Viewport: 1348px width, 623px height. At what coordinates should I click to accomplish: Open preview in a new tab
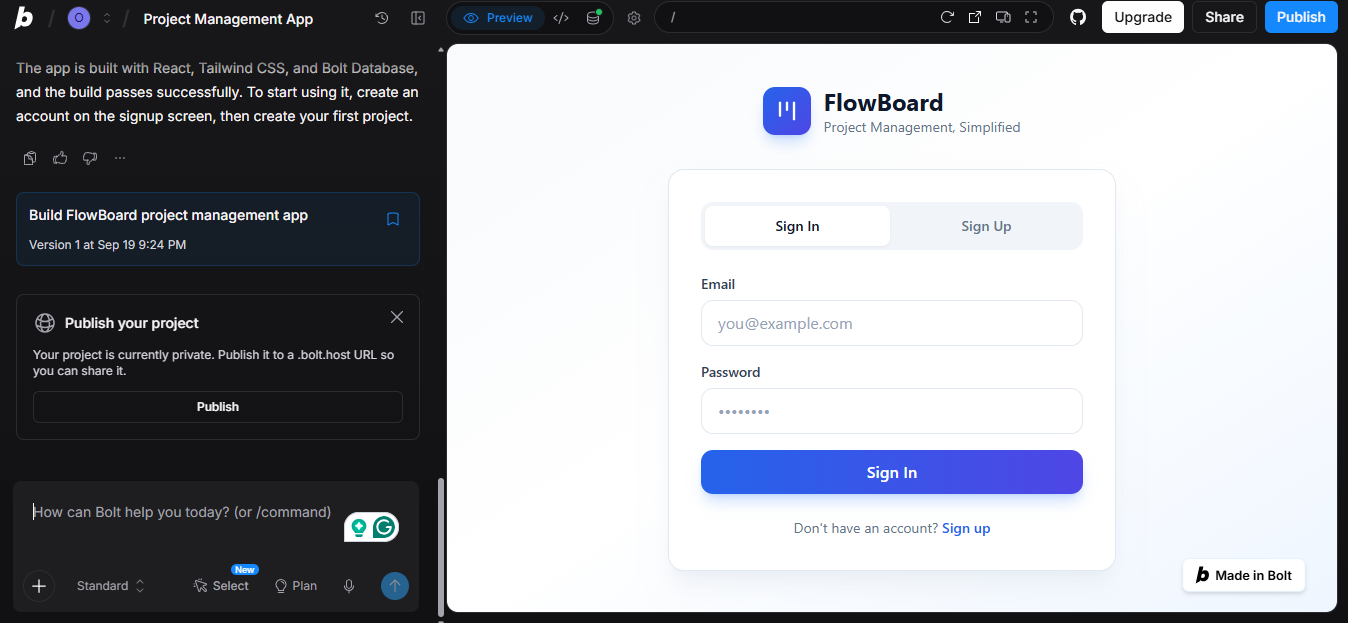[x=975, y=17]
